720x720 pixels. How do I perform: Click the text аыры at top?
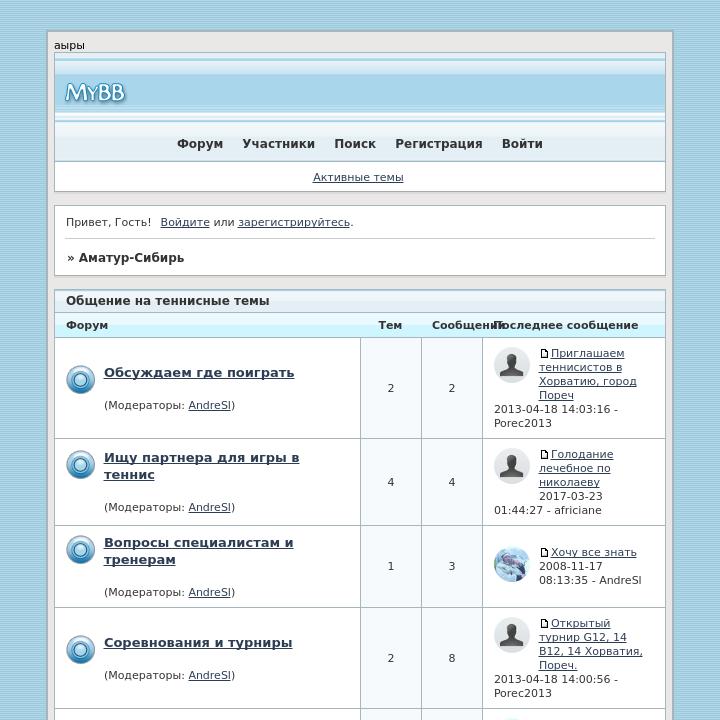(x=69, y=45)
